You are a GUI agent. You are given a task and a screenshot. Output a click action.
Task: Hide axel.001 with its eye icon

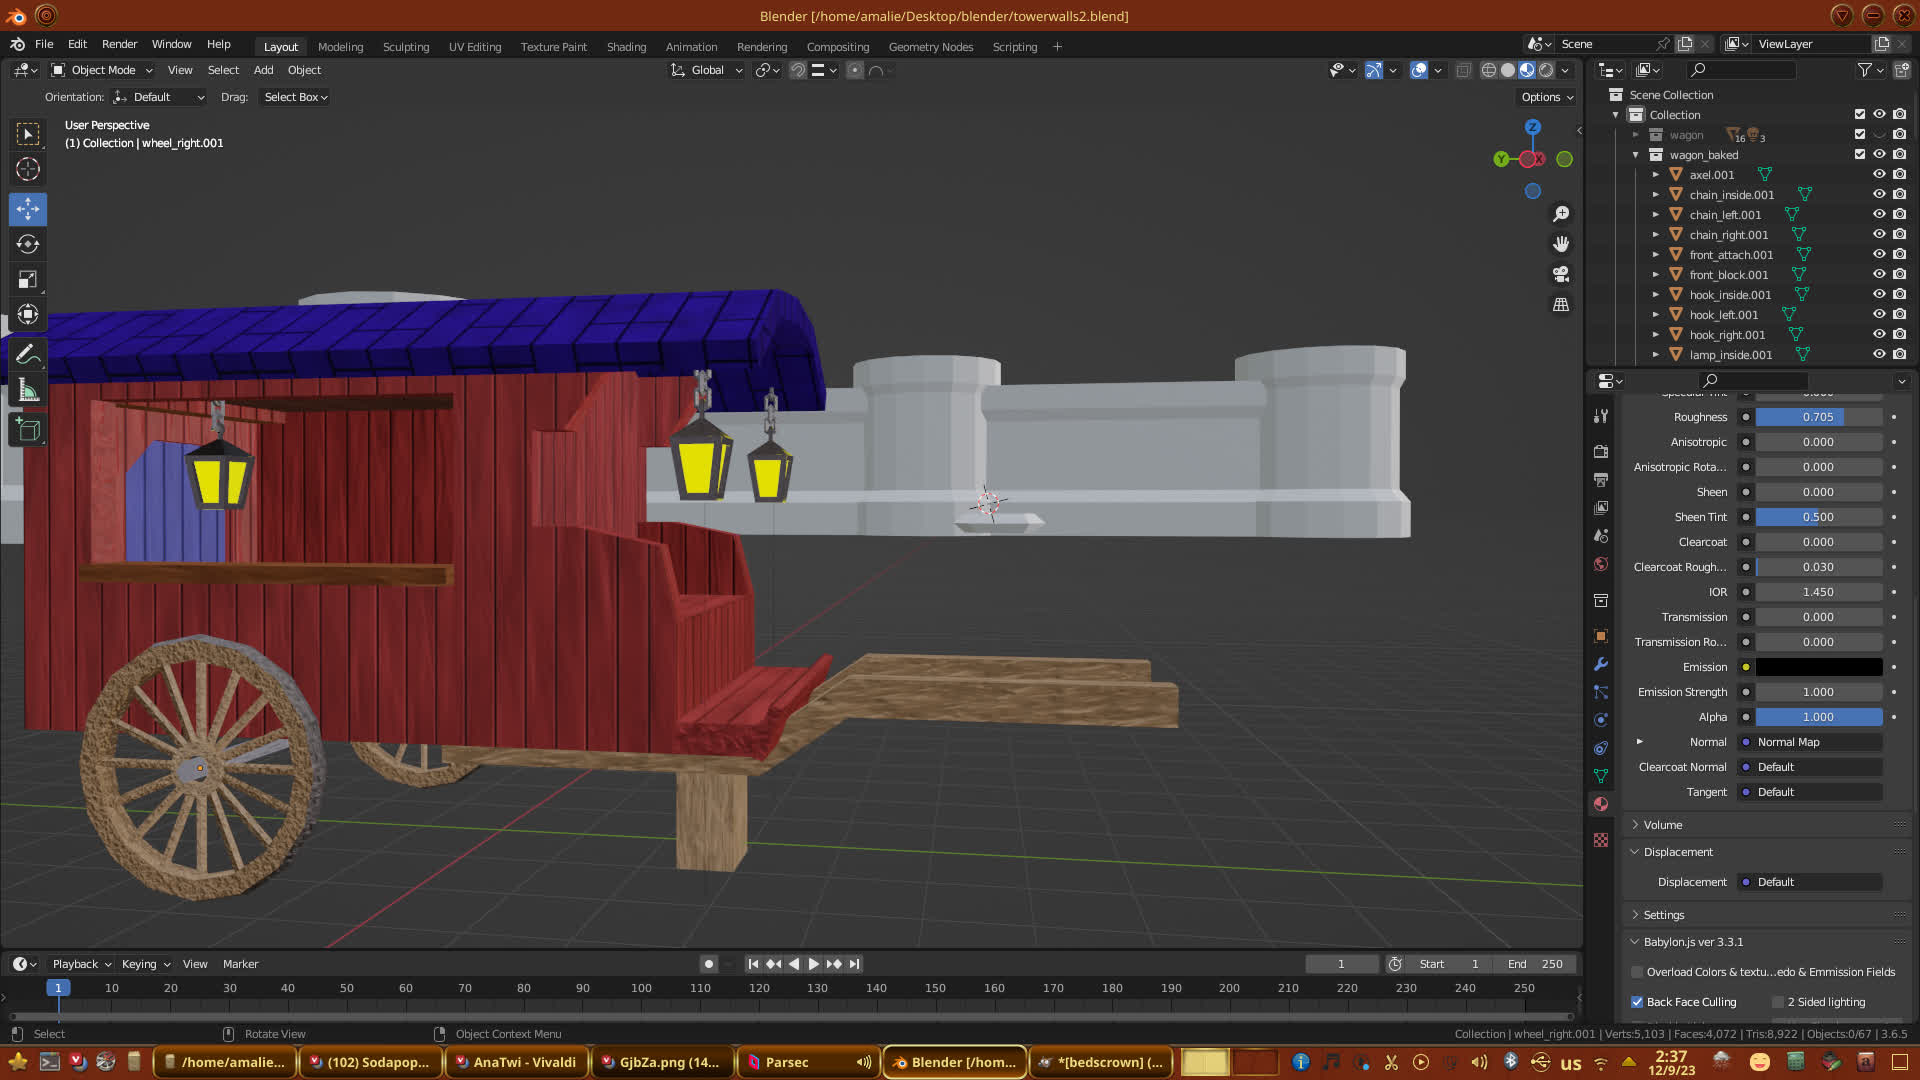click(1879, 174)
